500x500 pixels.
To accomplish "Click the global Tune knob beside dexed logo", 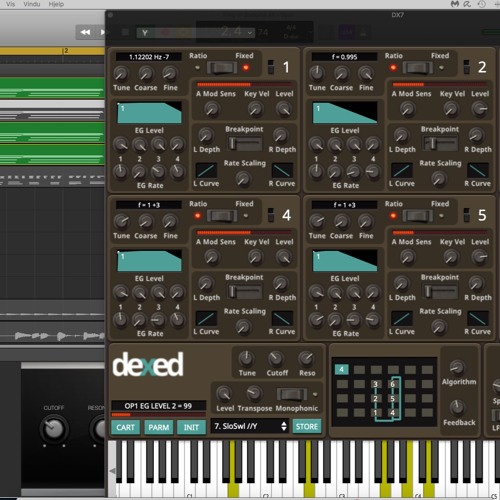I will tap(246, 358).
